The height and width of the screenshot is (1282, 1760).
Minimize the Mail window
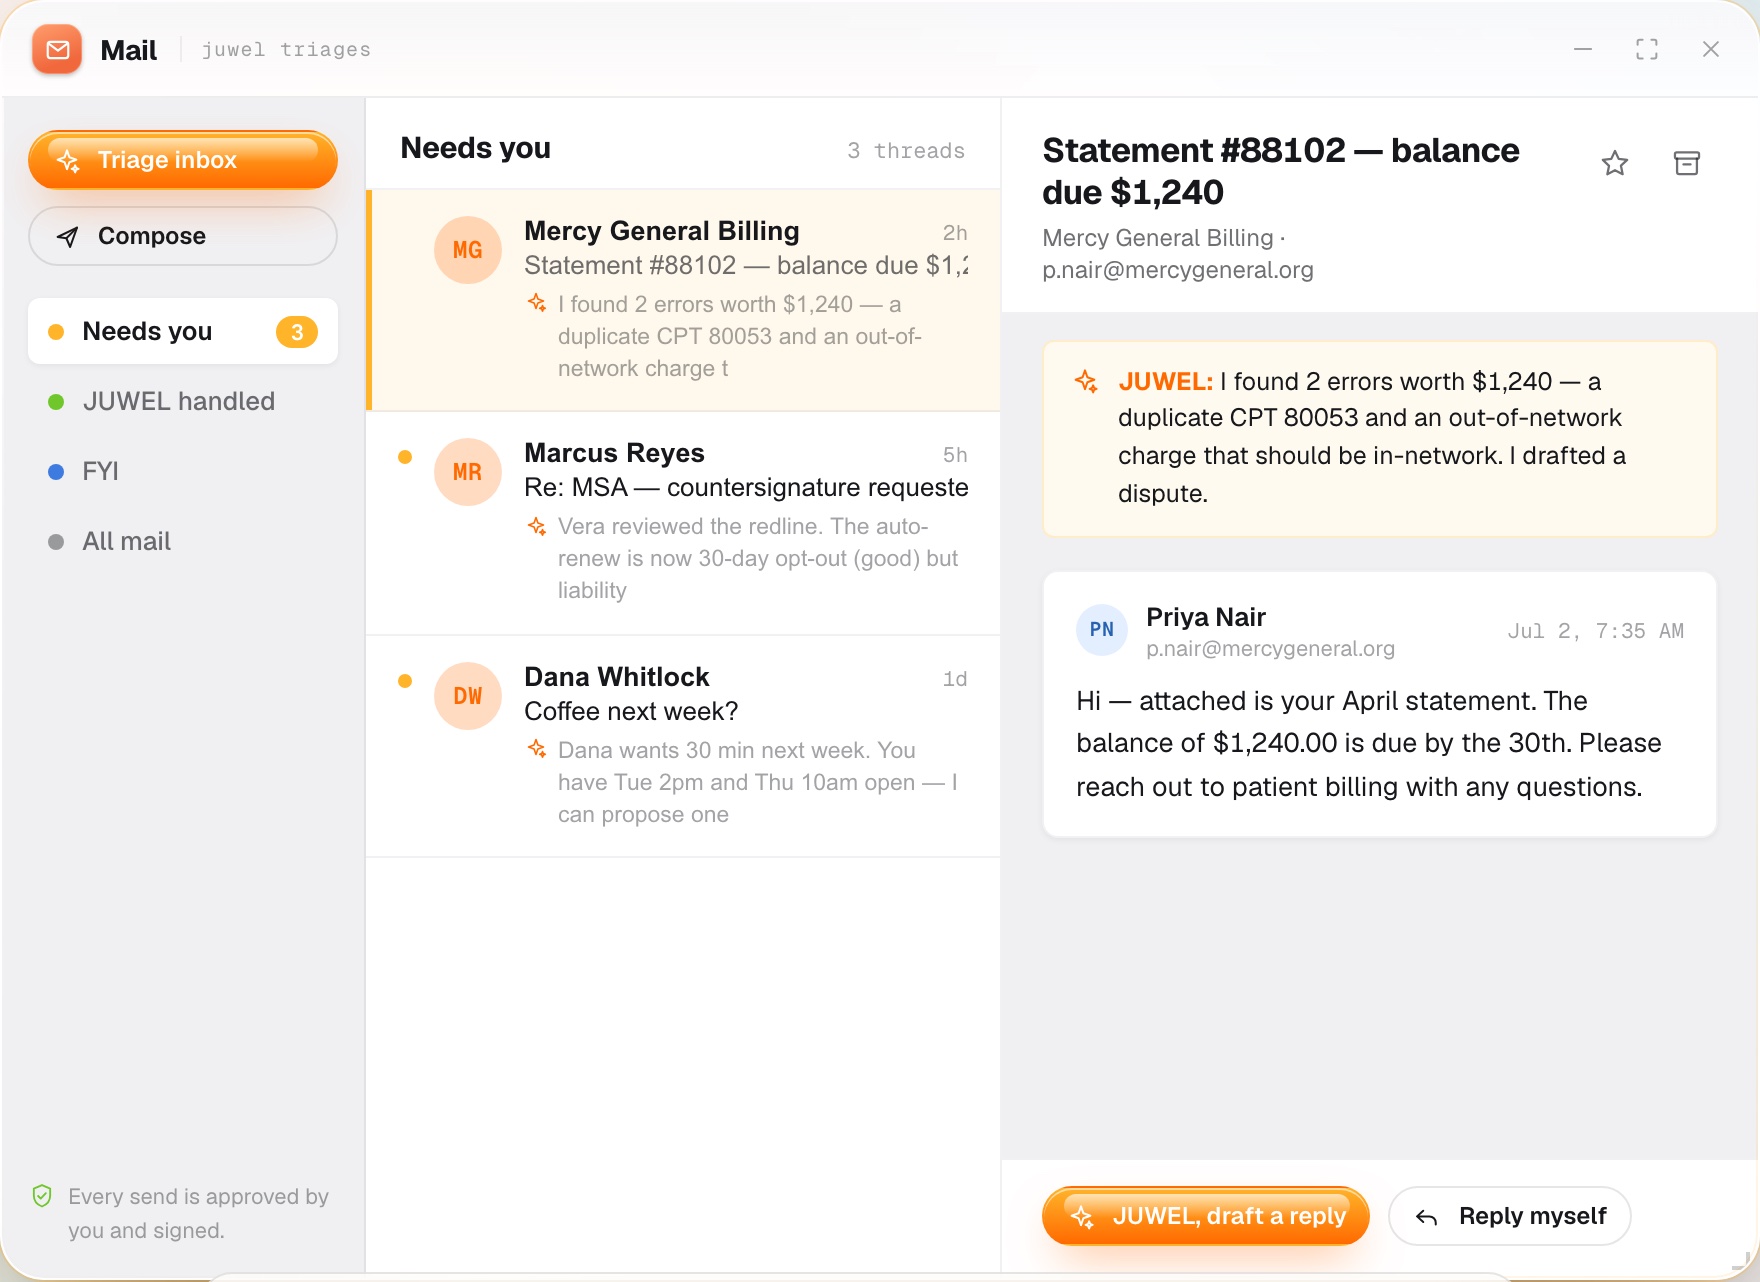click(x=1583, y=50)
